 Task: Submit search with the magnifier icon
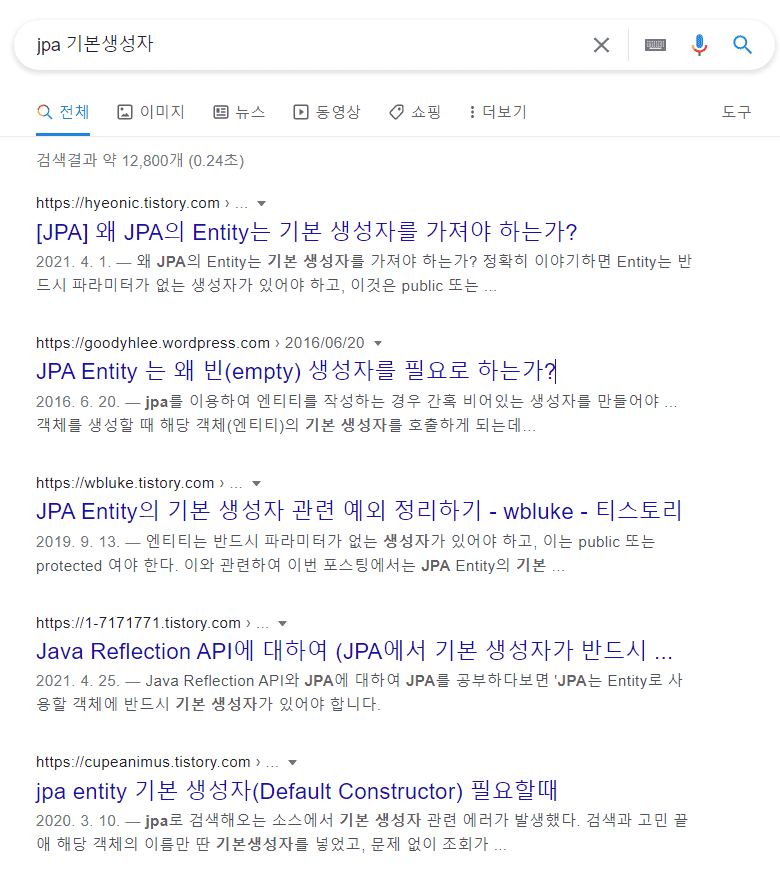(742, 45)
